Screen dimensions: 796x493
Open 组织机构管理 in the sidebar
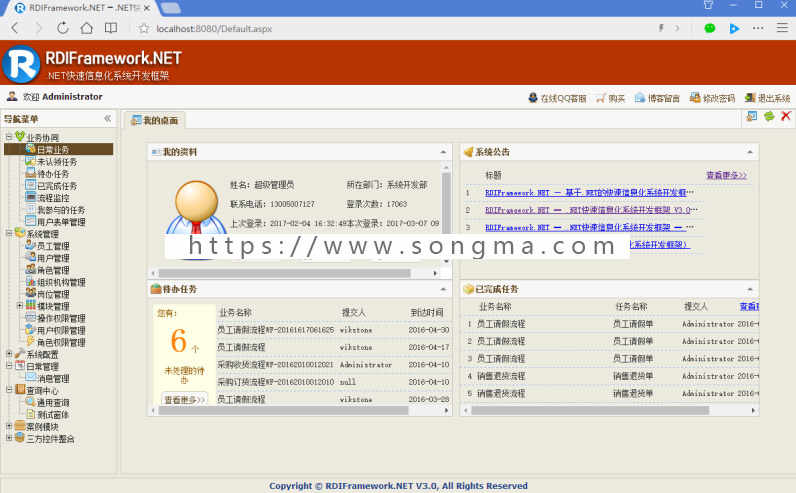point(61,282)
